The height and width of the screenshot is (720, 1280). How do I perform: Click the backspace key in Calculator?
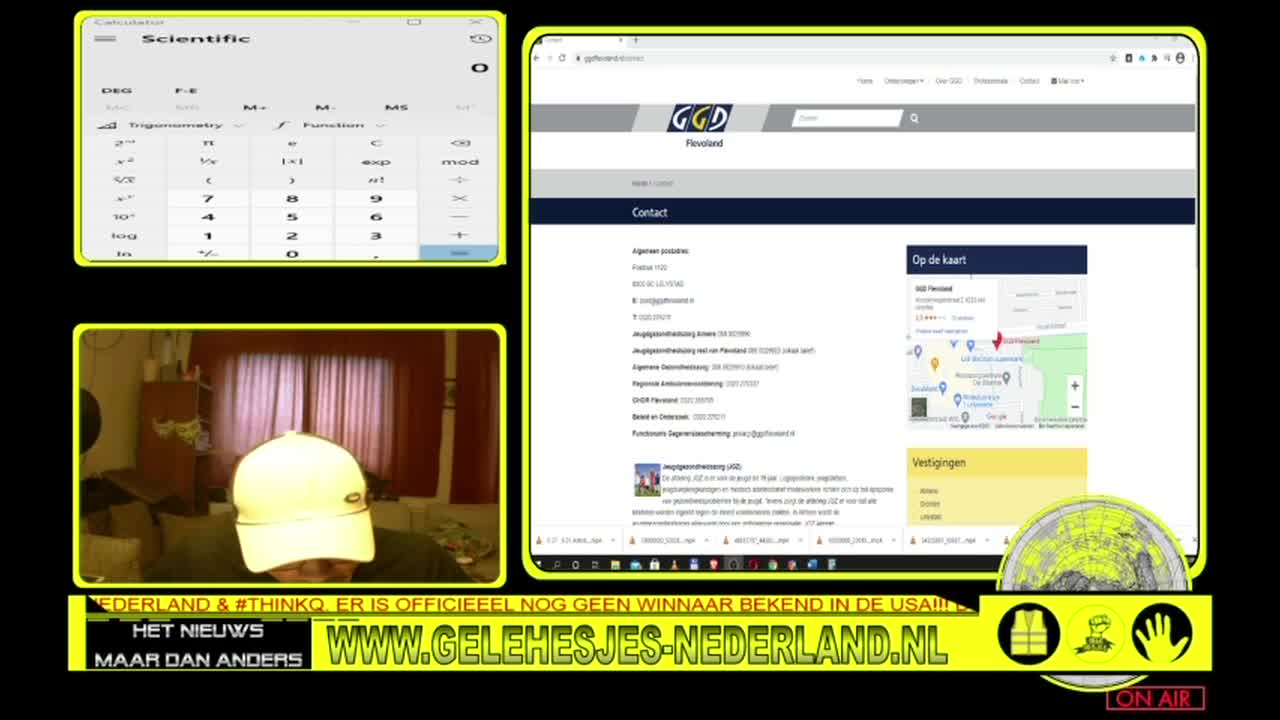[459, 143]
